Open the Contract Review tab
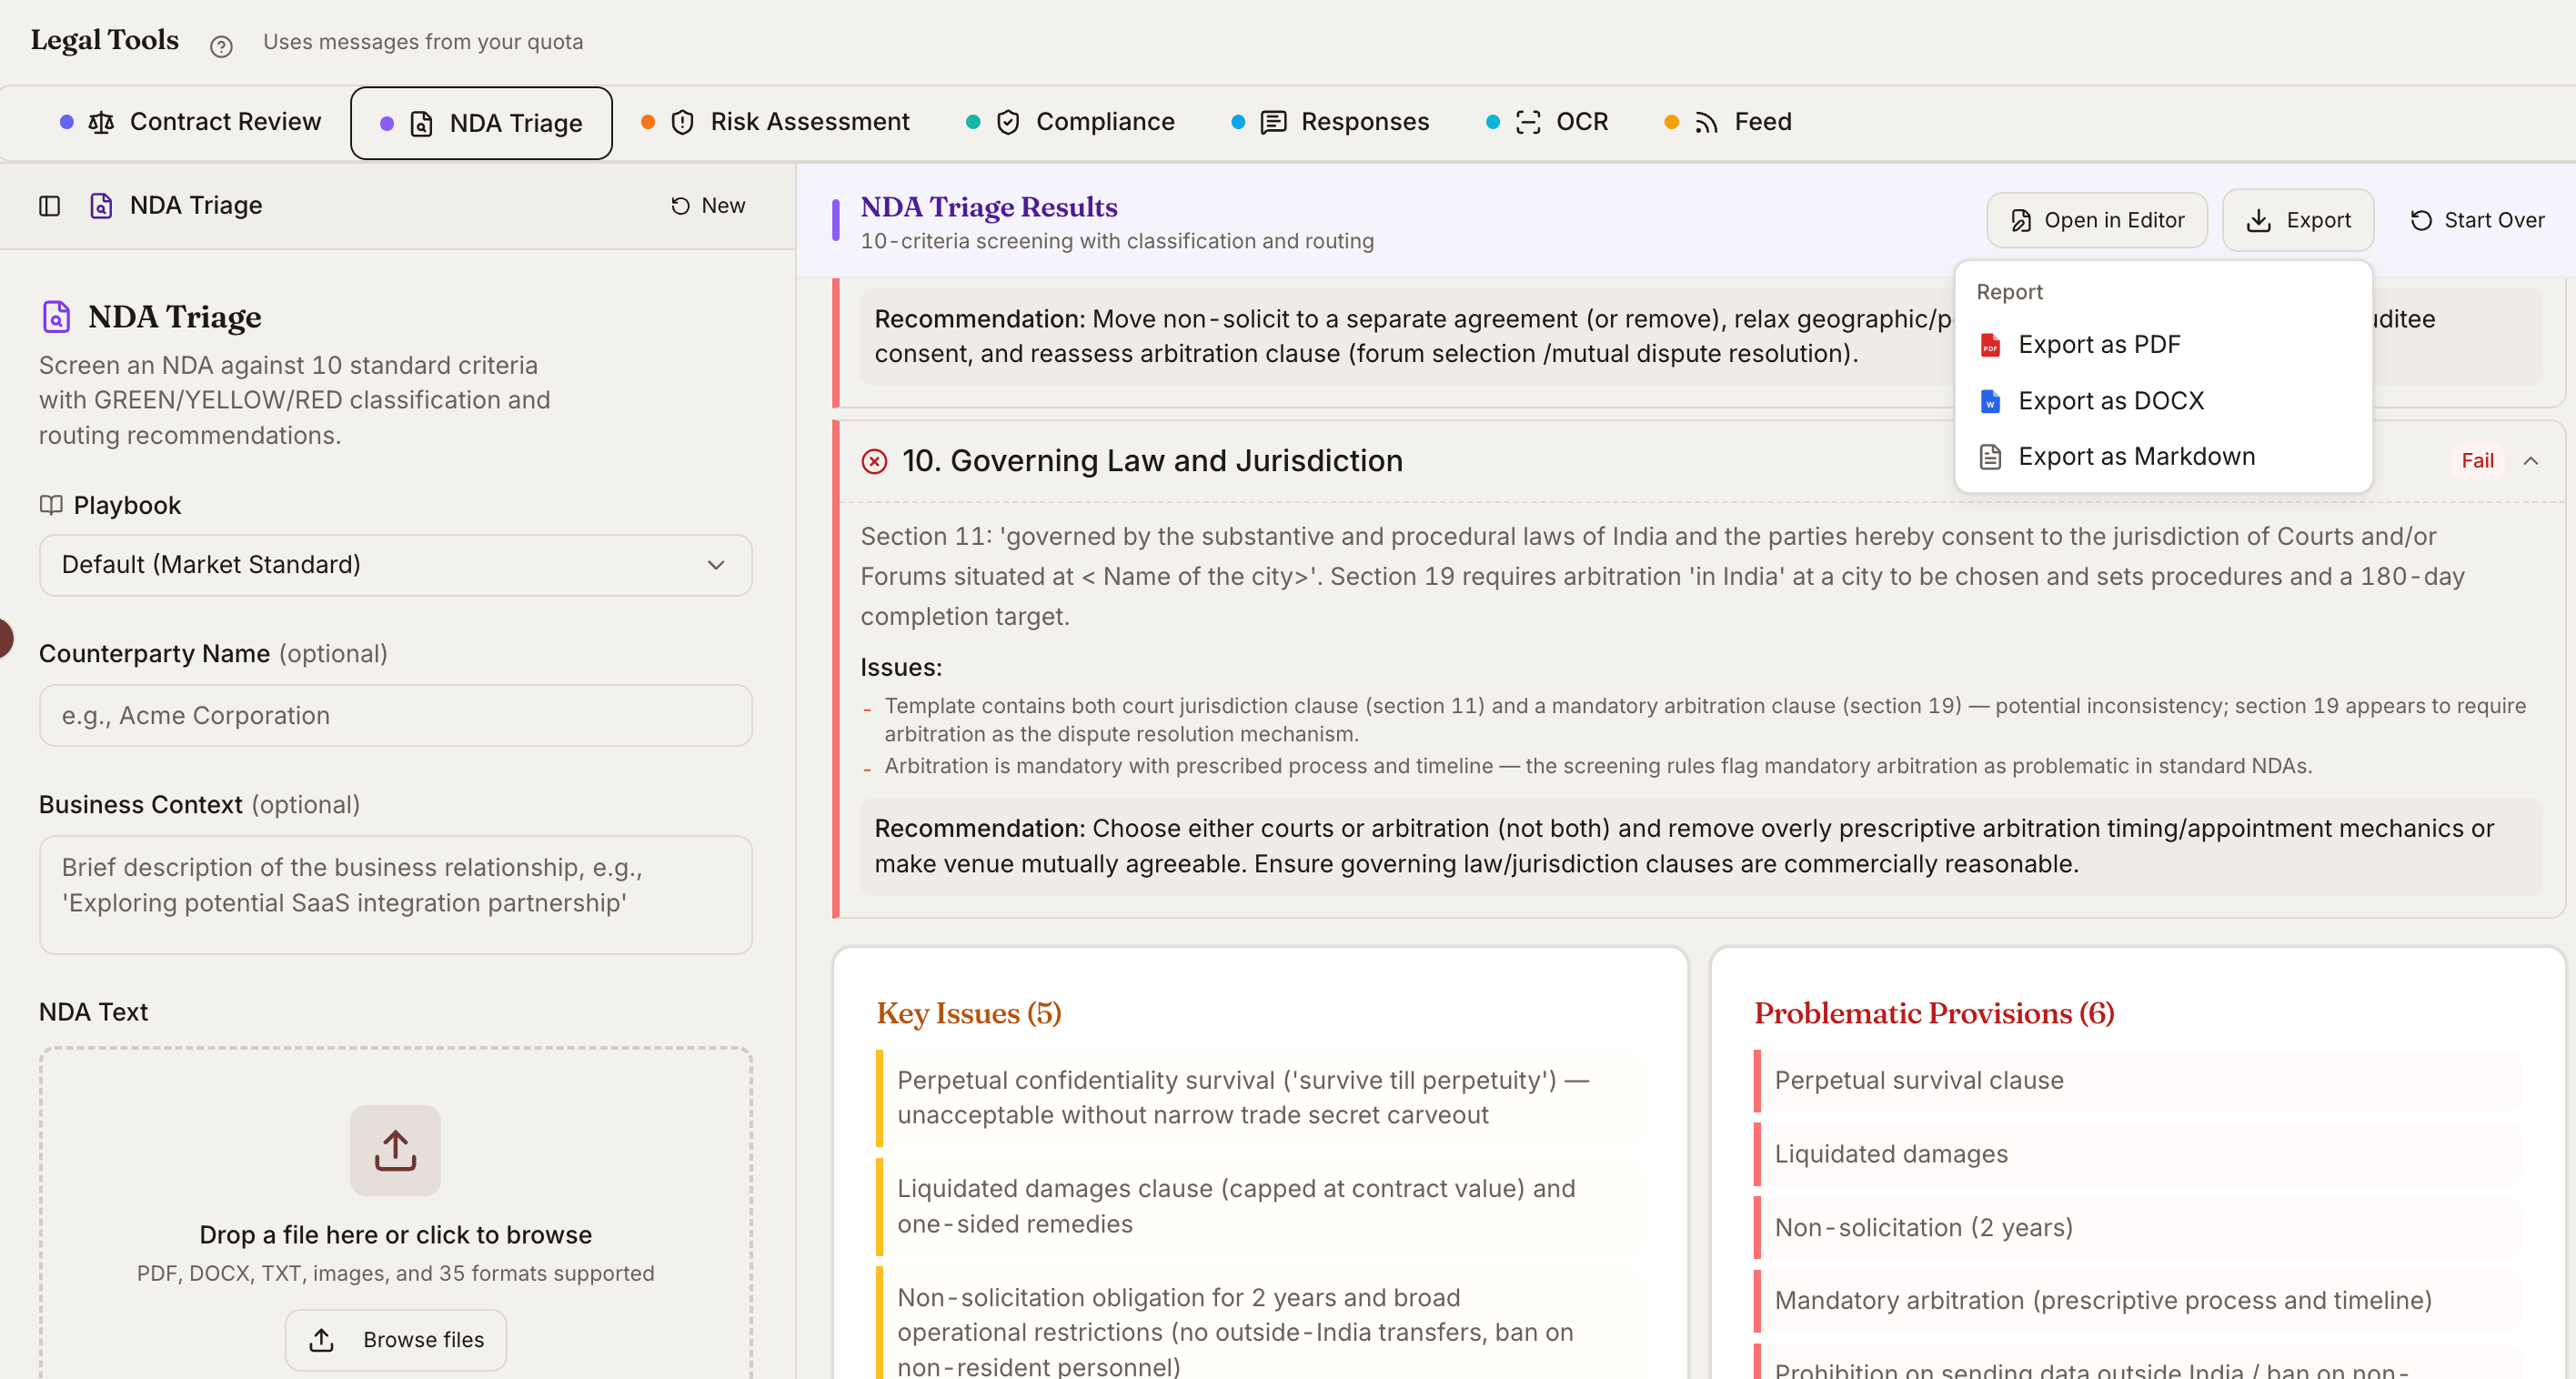Image resolution: width=2576 pixels, height=1379 pixels. click(191, 122)
